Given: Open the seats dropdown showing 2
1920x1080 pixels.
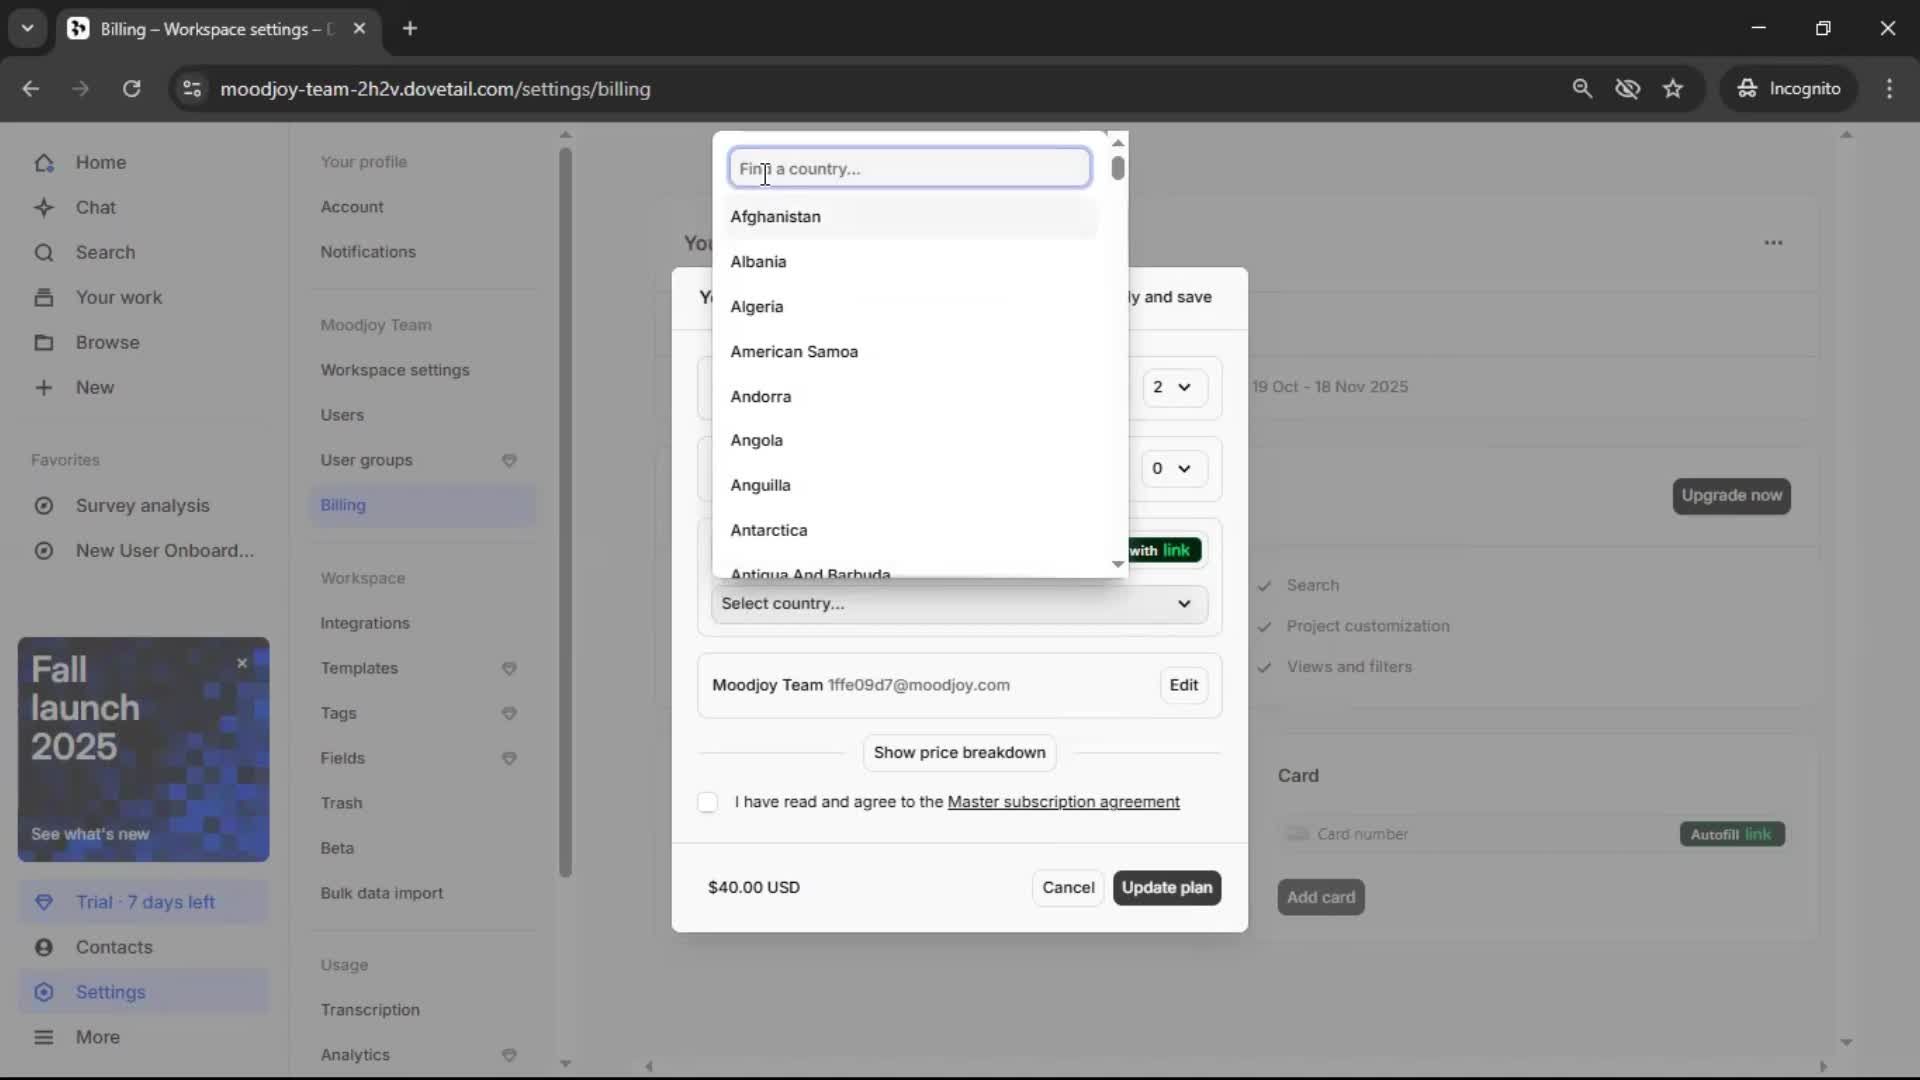Looking at the screenshot, I should pyautogui.click(x=1171, y=387).
